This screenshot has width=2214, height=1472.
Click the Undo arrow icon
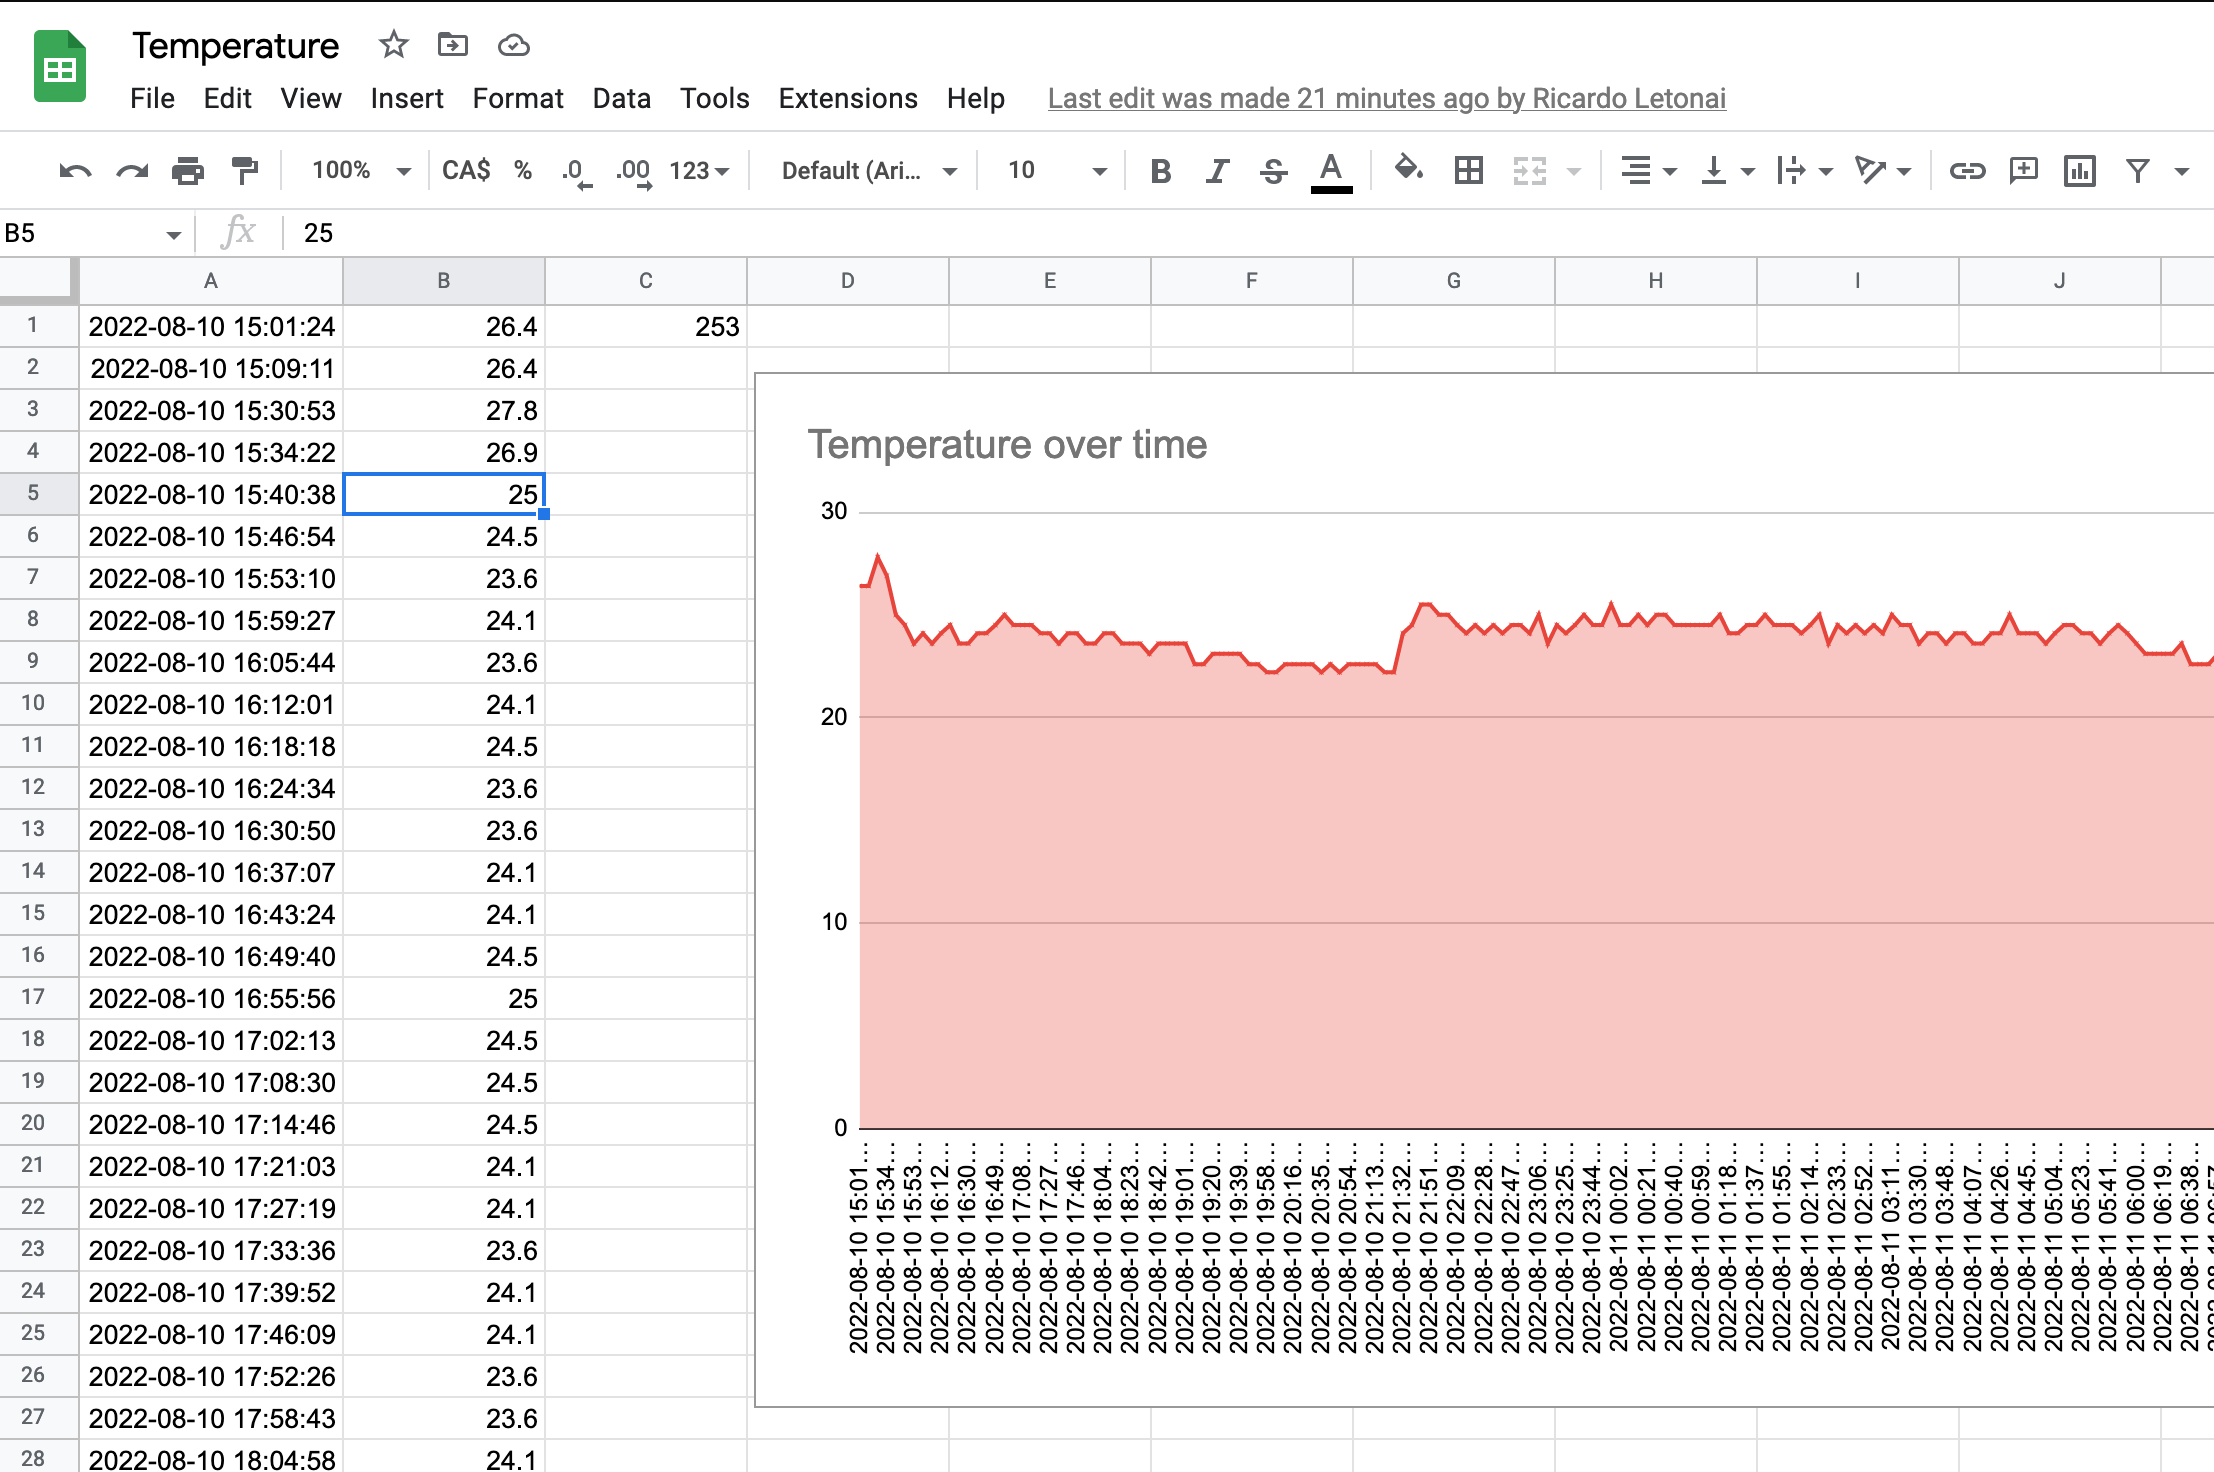pyautogui.click(x=75, y=171)
